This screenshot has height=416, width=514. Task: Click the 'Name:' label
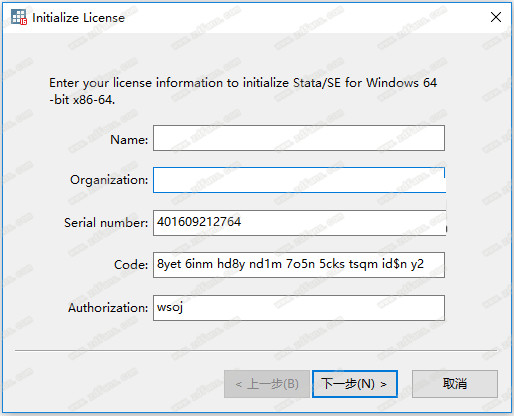coord(129,140)
